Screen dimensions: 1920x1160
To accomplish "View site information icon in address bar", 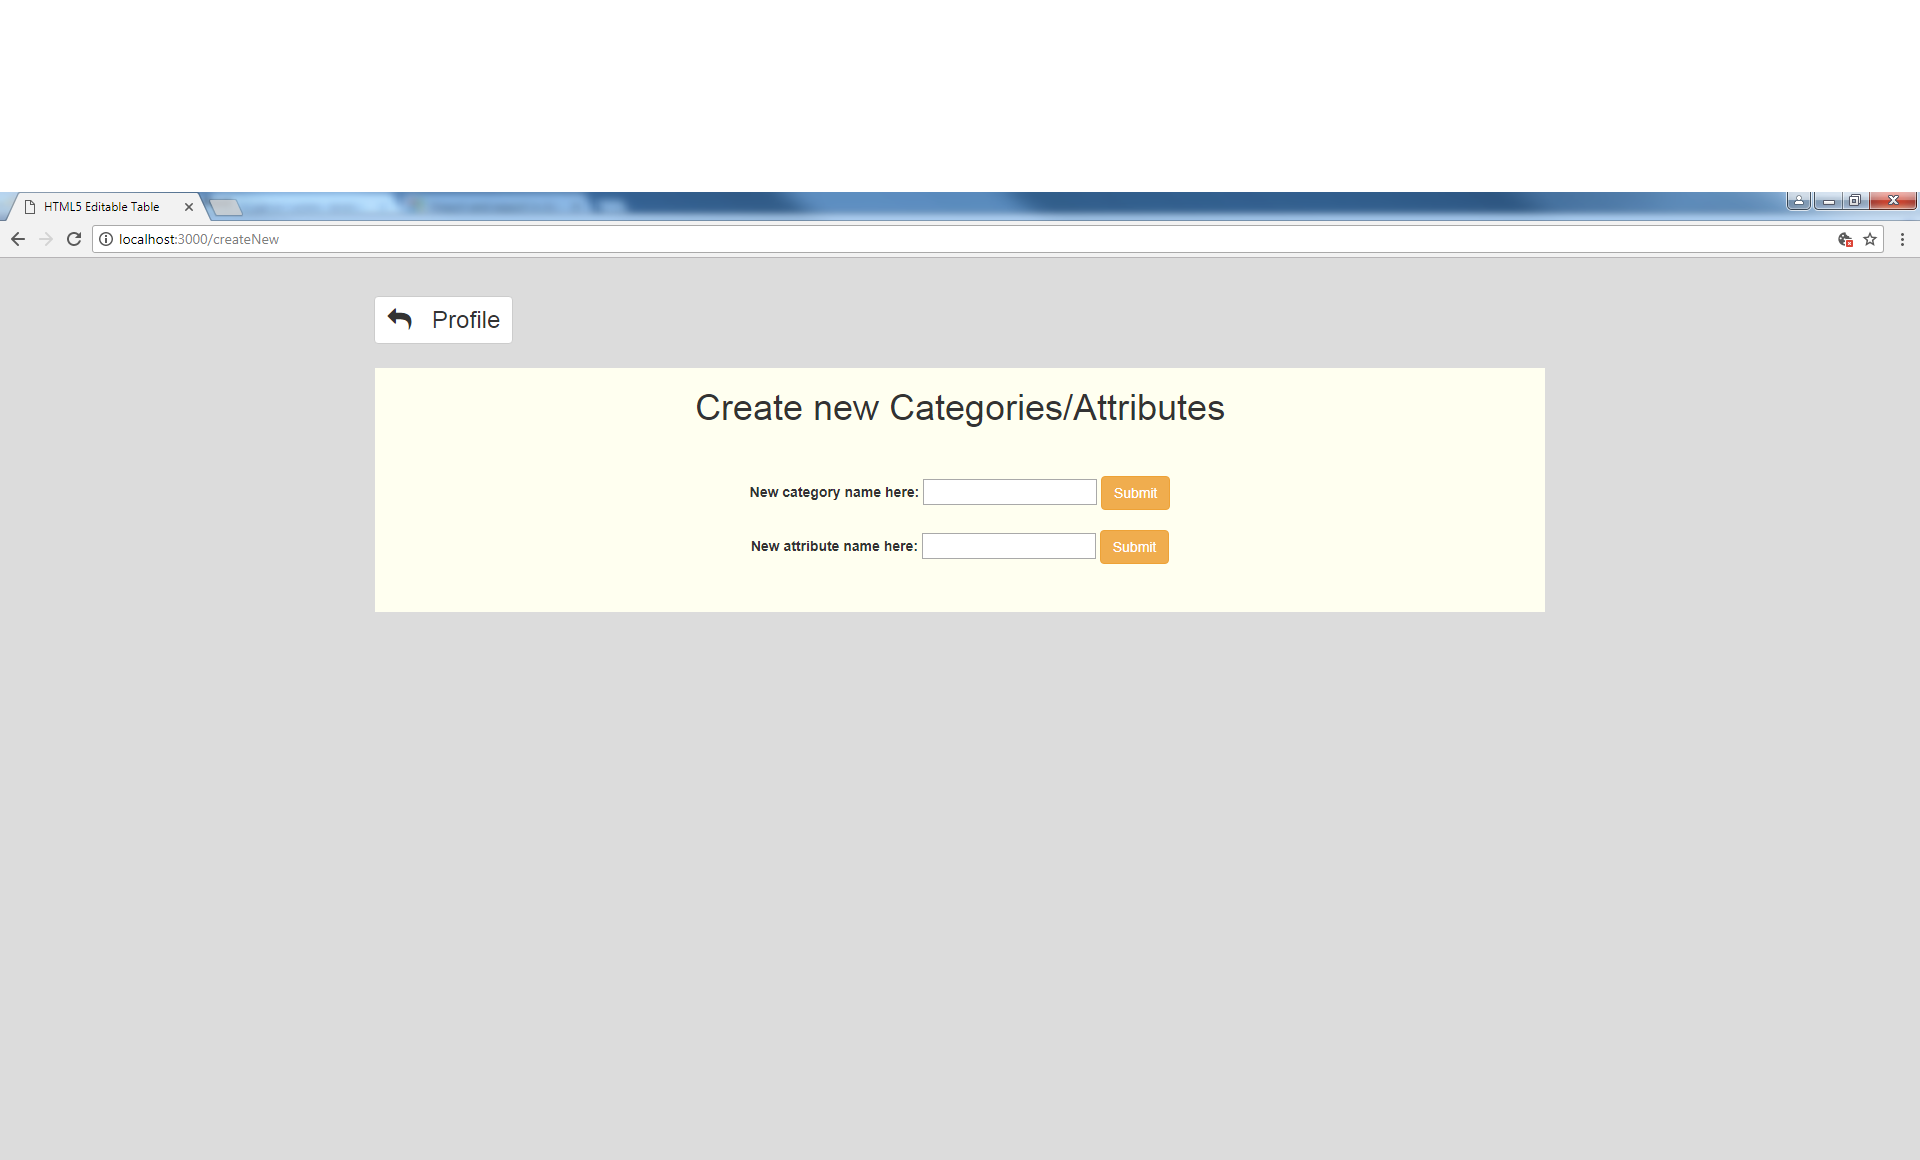I will pos(106,239).
